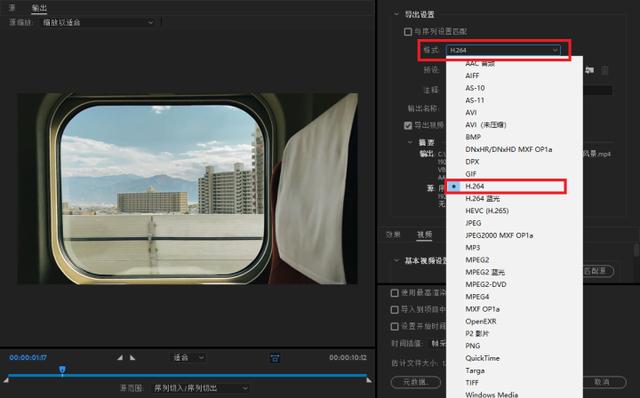Click the Set In Point triangle icon
The height and width of the screenshot is (398, 640).
[120, 358]
